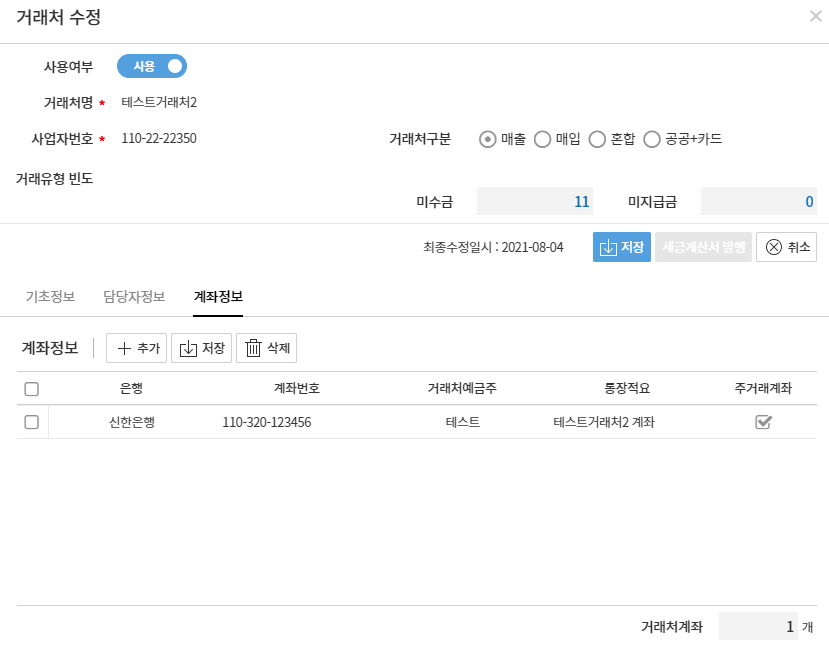Toggle the 사용여부 switch
The width and height of the screenshot is (829, 653).
[x=152, y=66]
